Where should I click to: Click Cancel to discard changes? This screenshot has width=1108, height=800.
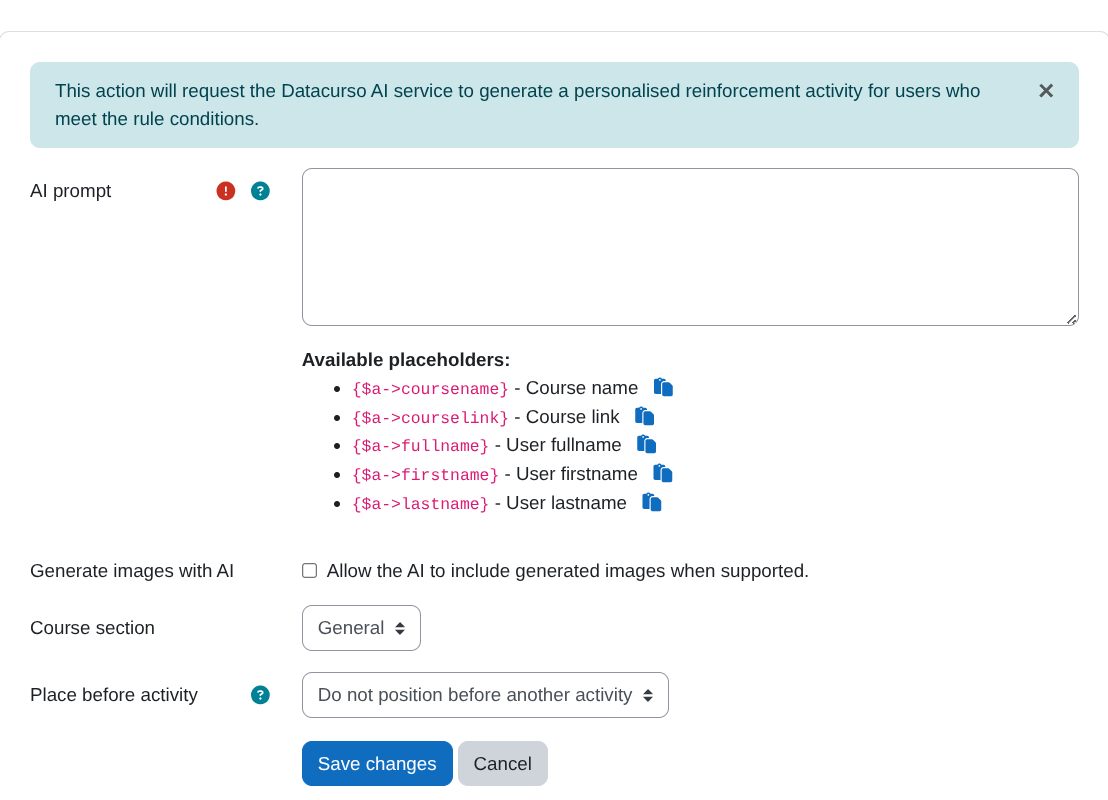coord(502,763)
